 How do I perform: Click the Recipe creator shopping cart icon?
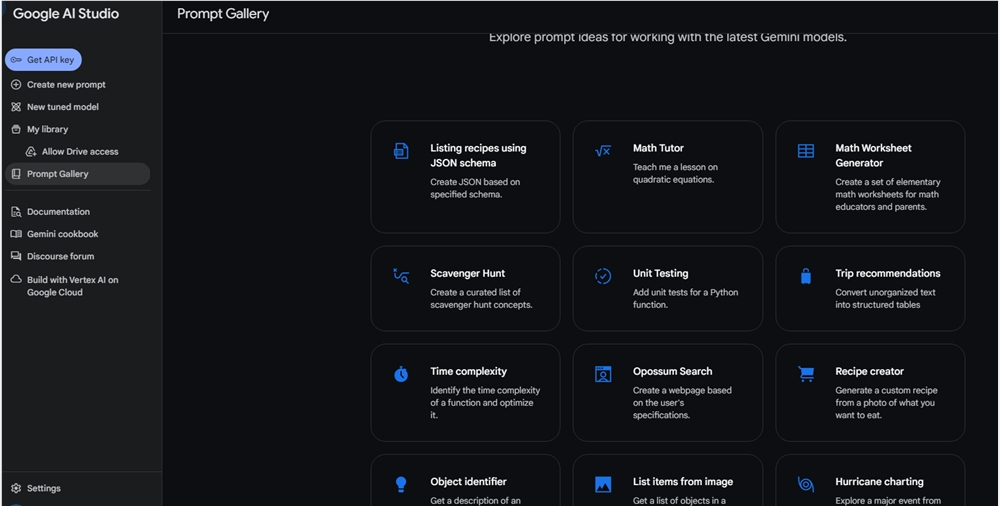[x=805, y=374]
